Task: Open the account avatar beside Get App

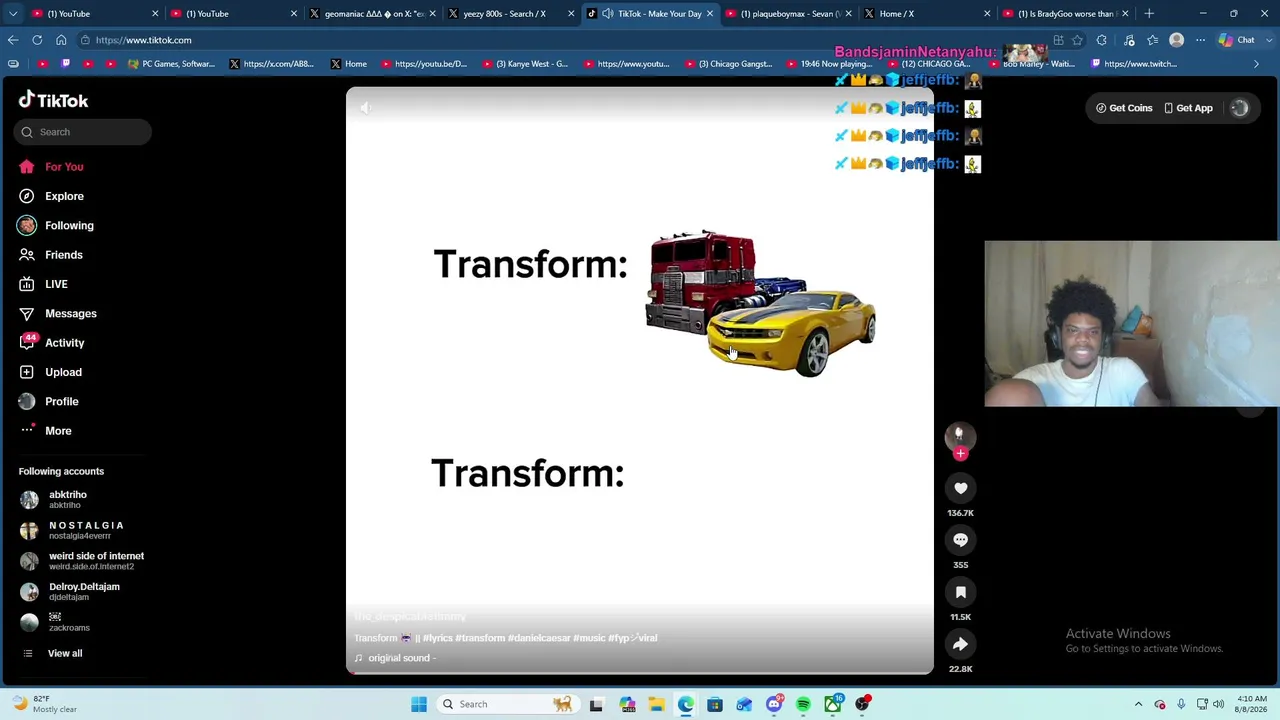Action: coord(1240,108)
